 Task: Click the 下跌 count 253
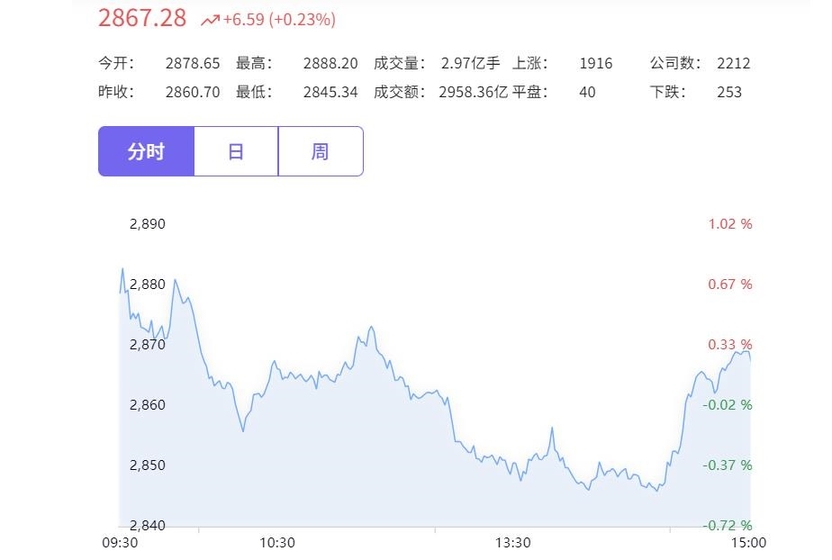point(730,92)
